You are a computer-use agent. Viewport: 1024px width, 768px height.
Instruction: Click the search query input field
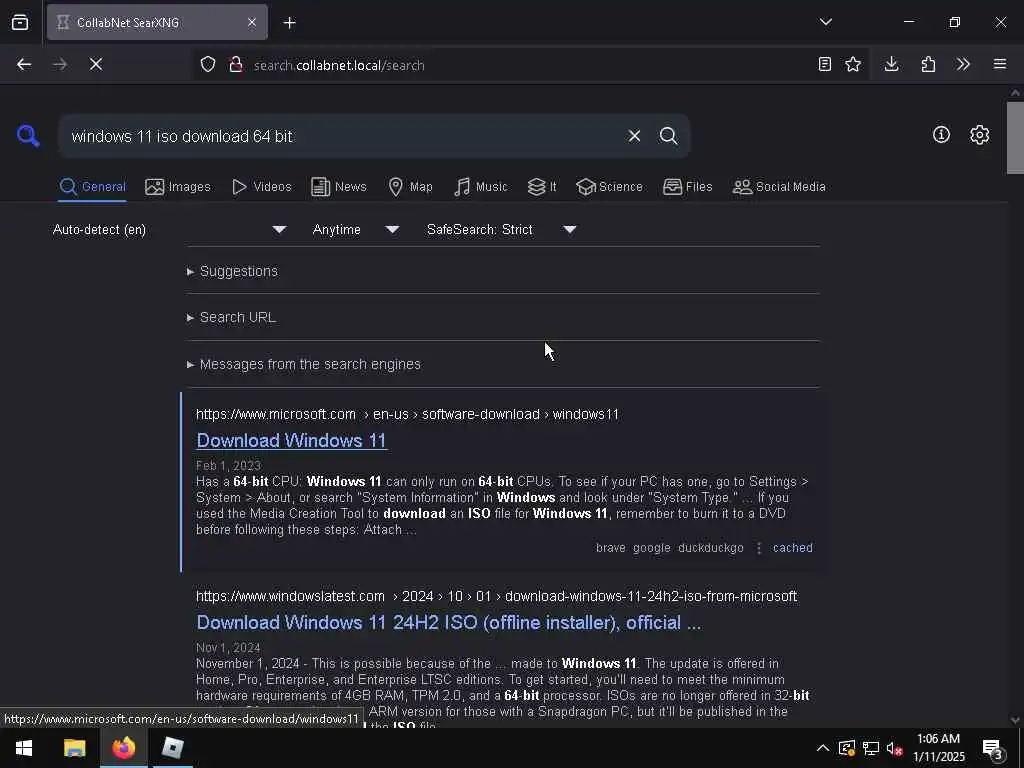(343, 136)
